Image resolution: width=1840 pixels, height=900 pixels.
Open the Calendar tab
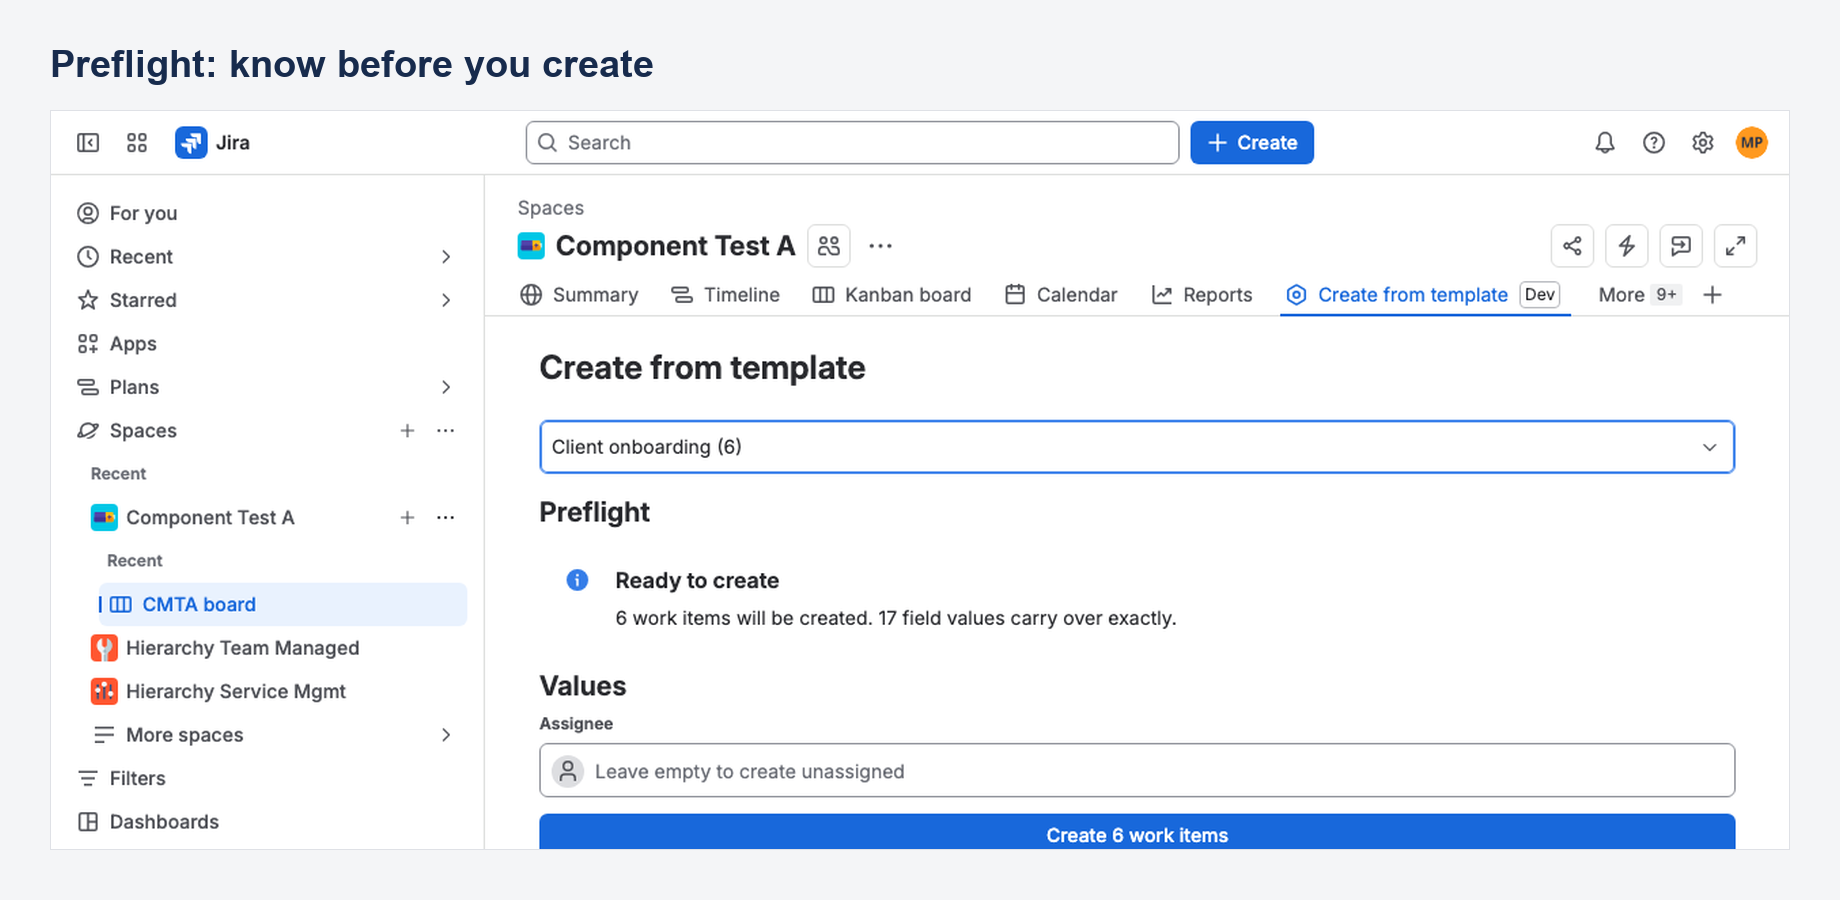(1061, 295)
